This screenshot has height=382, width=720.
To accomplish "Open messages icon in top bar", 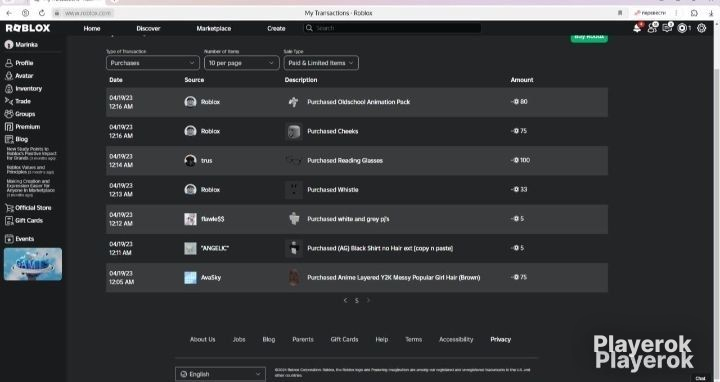I will pyautogui.click(x=668, y=28).
